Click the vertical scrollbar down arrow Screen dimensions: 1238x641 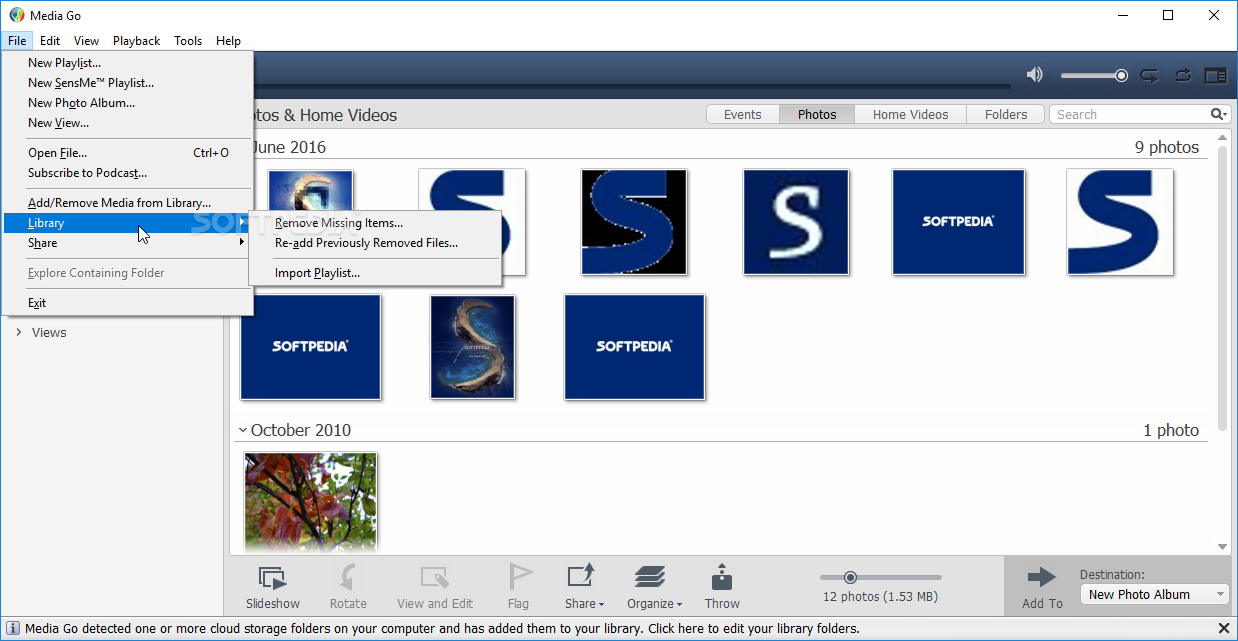coord(1223,547)
